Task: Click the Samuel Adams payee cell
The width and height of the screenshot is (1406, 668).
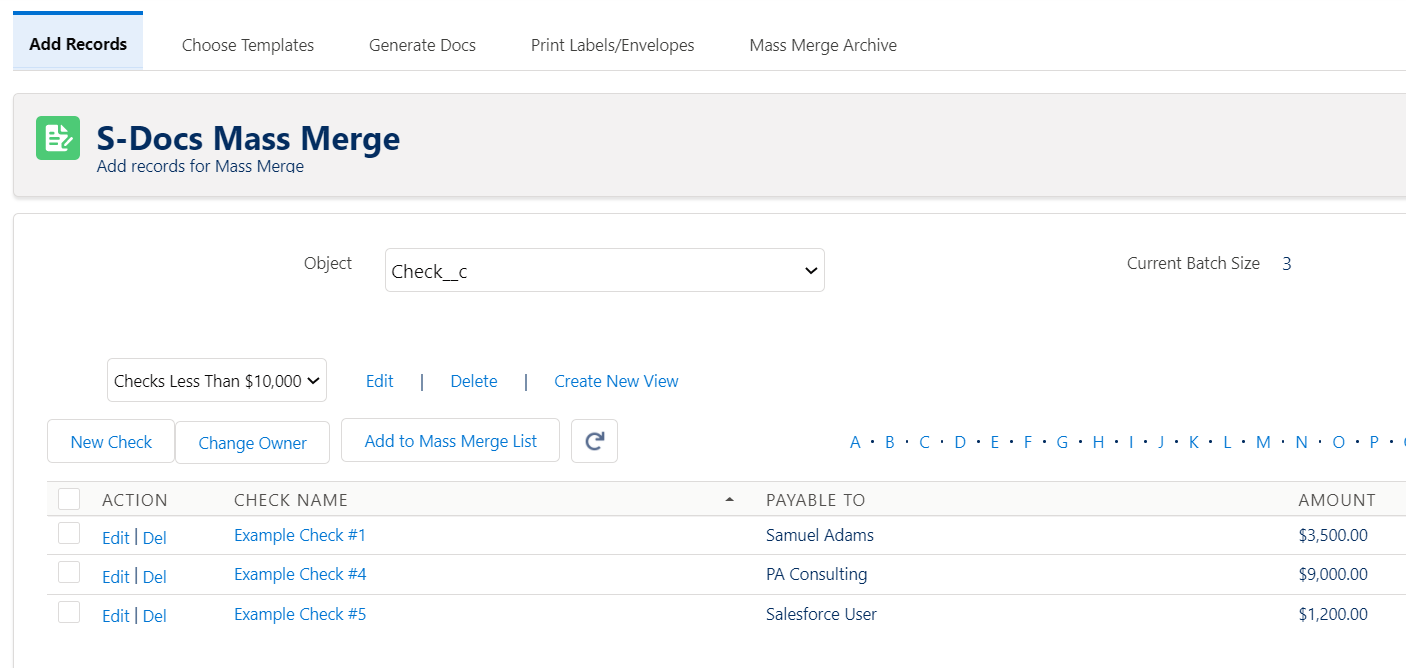Action: pos(820,535)
